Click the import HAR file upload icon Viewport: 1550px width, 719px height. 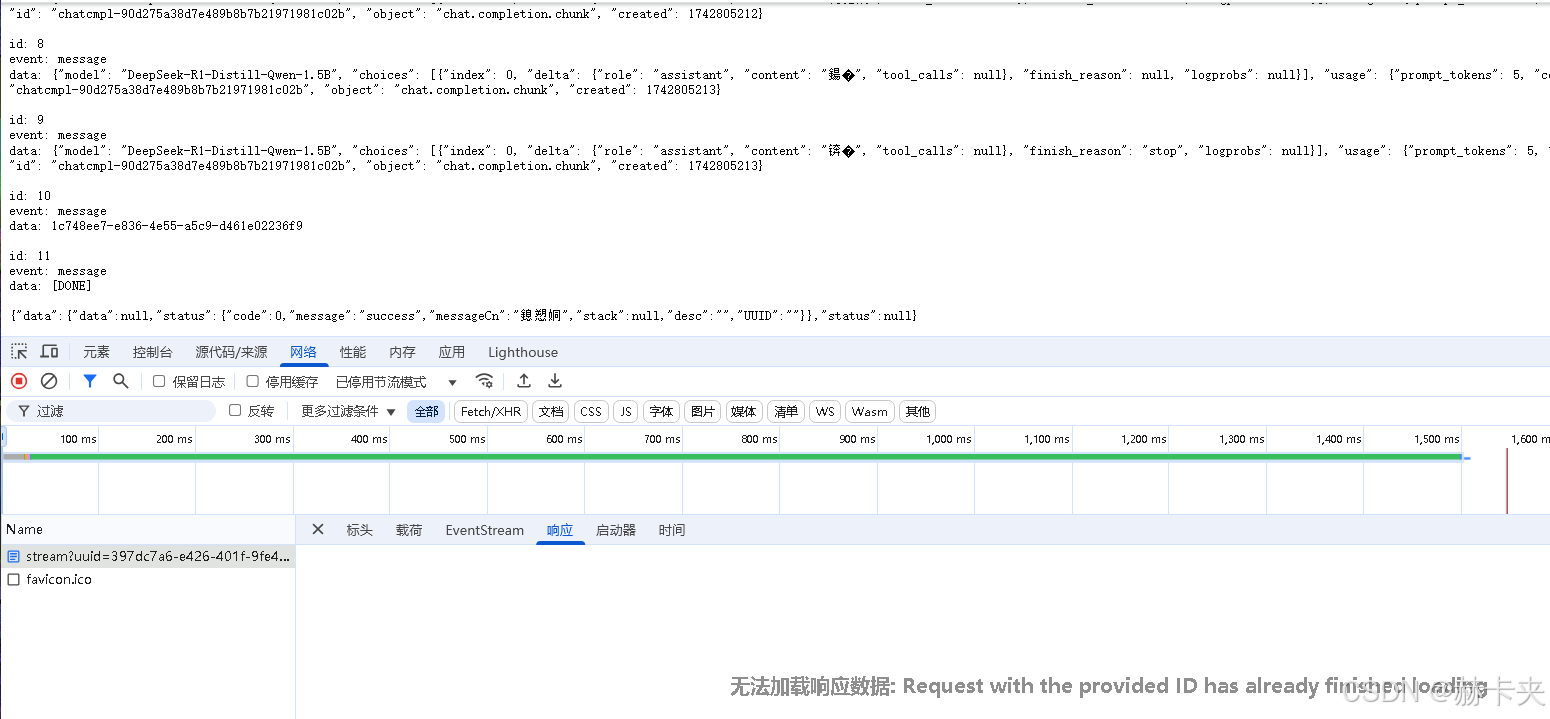(524, 381)
